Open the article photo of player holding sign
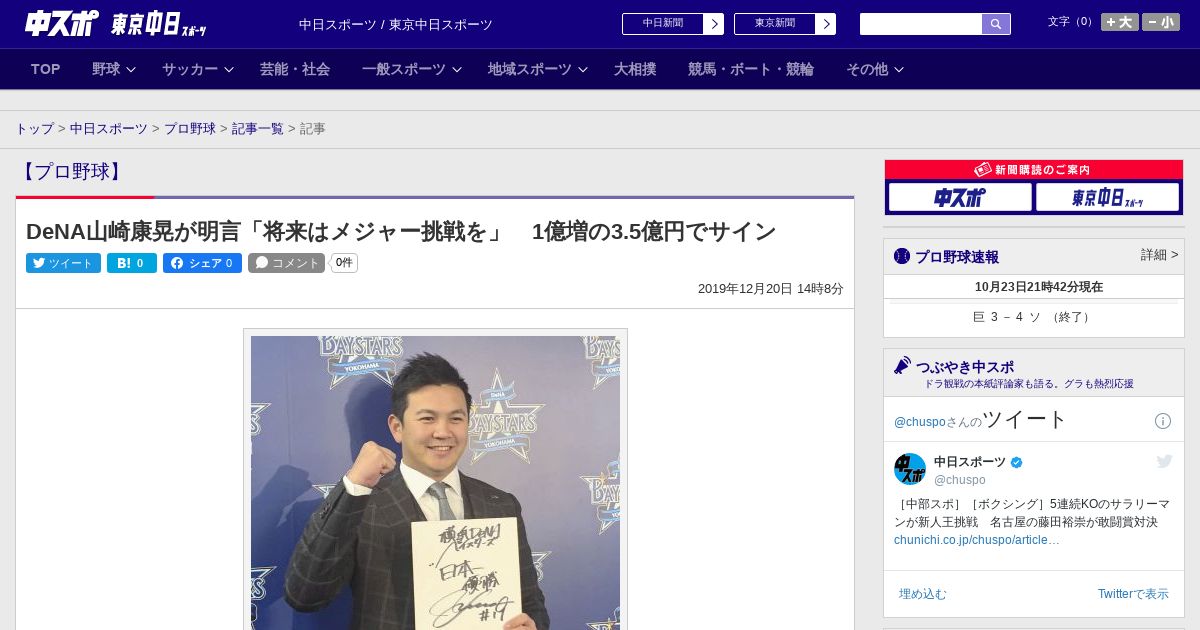The image size is (1200, 630). point(435,482)
